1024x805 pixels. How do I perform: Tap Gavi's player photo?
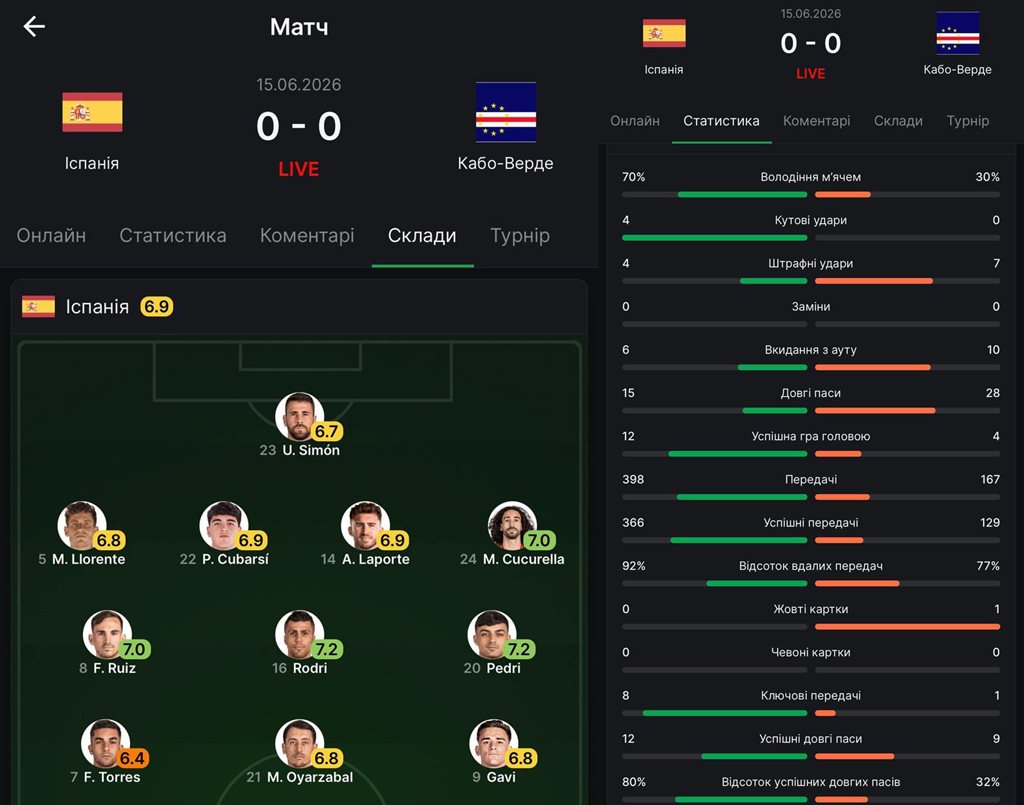click(x=493, y=744)
